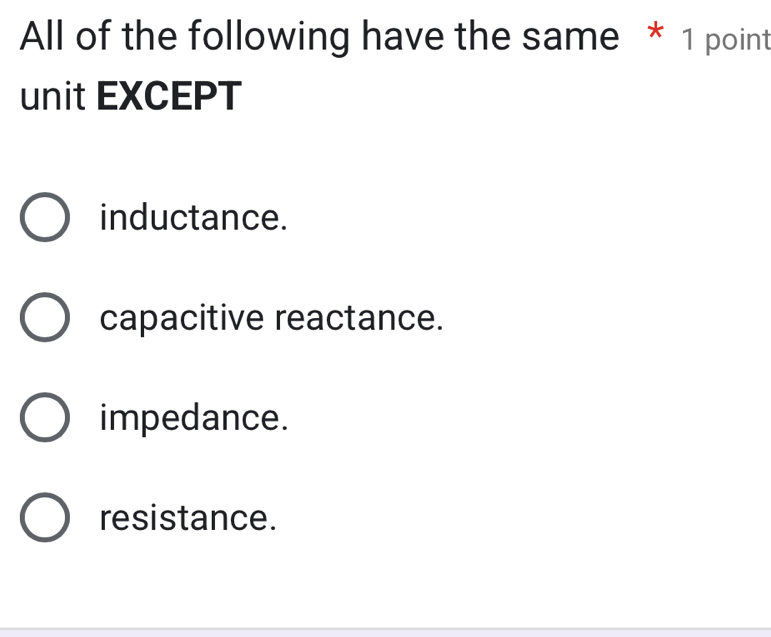771x637 pixels.
Task: Click the divider line below the question
Action: (385, 630)
